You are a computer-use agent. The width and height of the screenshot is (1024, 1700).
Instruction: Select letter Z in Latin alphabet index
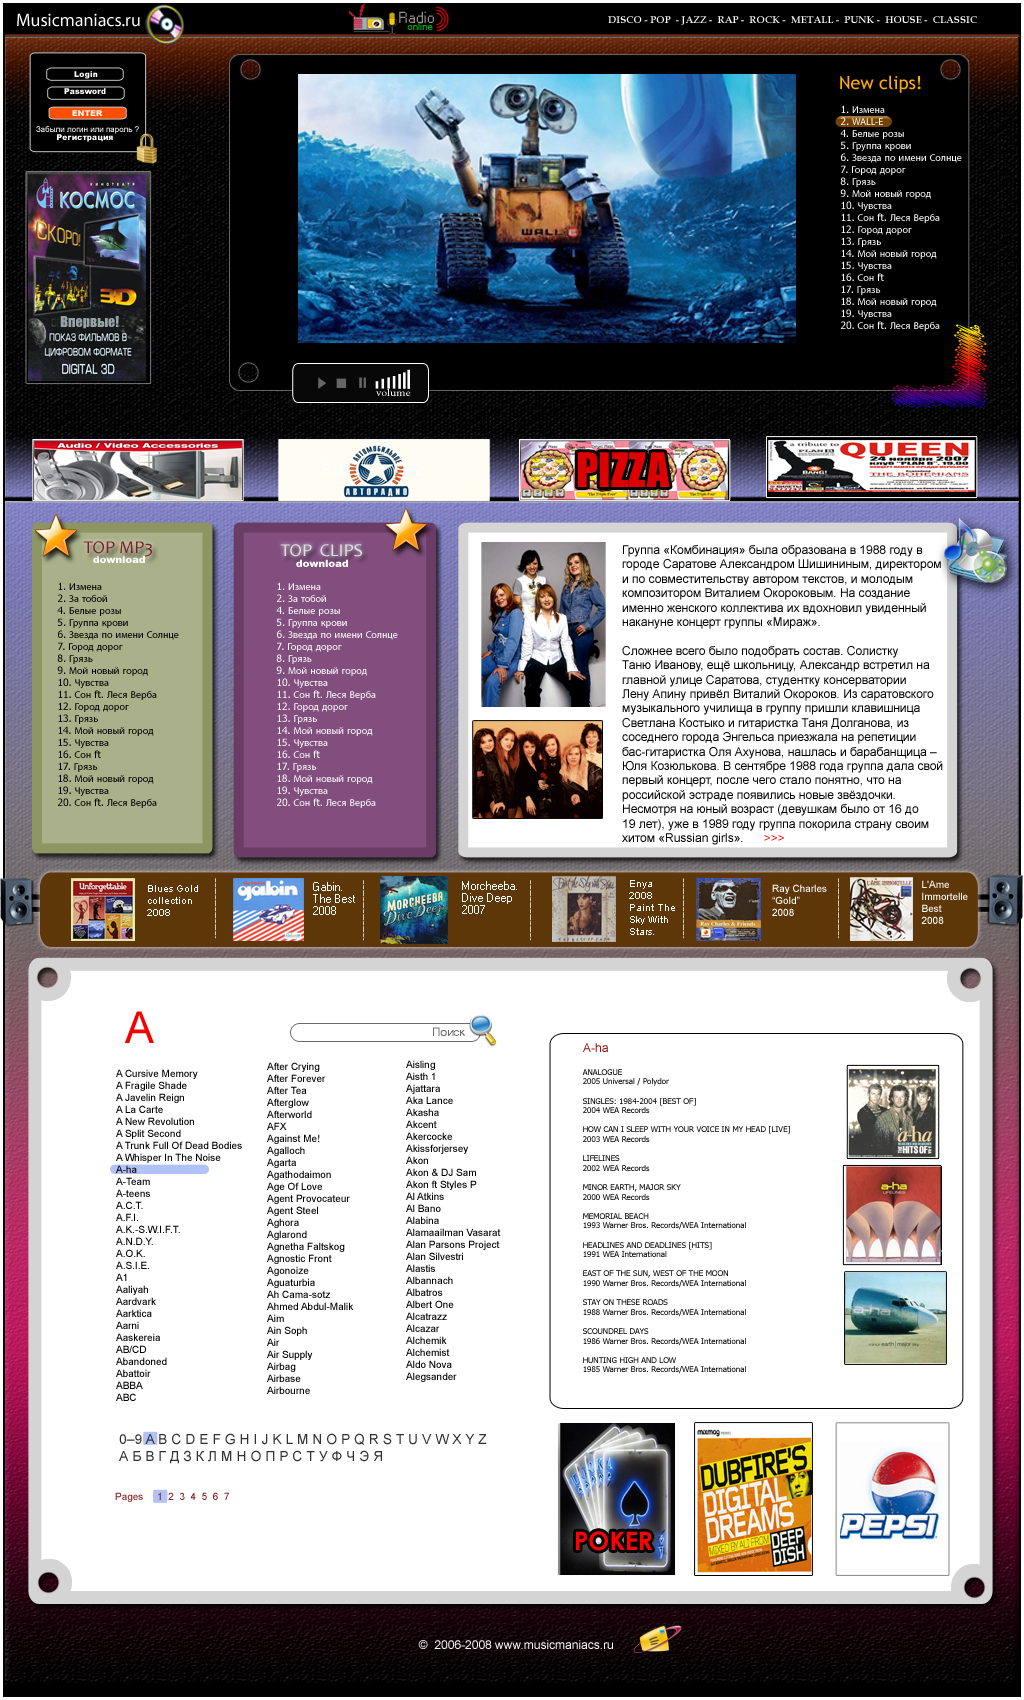(482, 1439)
